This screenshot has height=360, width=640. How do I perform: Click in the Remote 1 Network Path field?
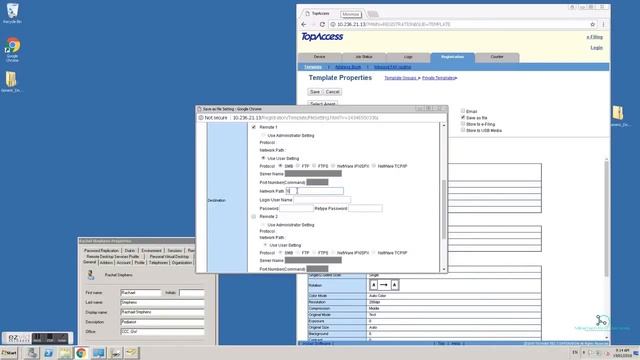pos(315,191)
